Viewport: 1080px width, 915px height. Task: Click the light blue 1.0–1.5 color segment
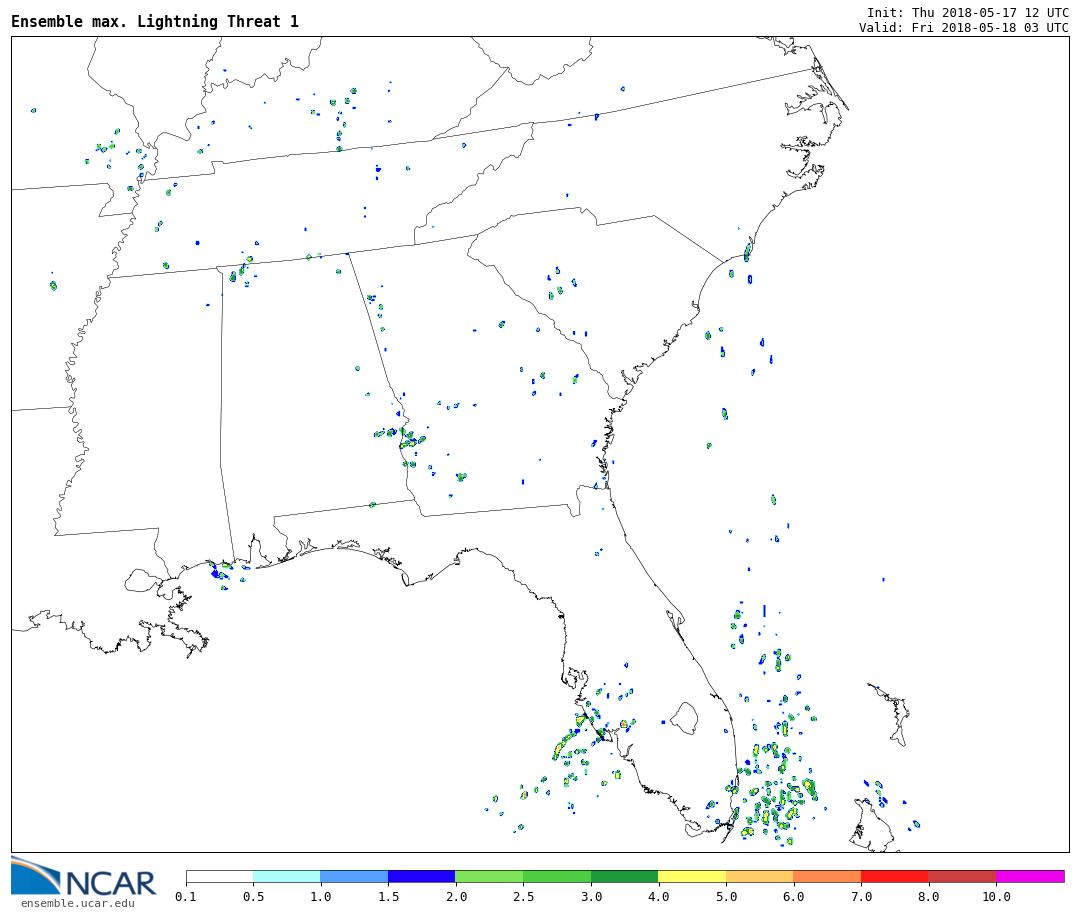(355, 876)
